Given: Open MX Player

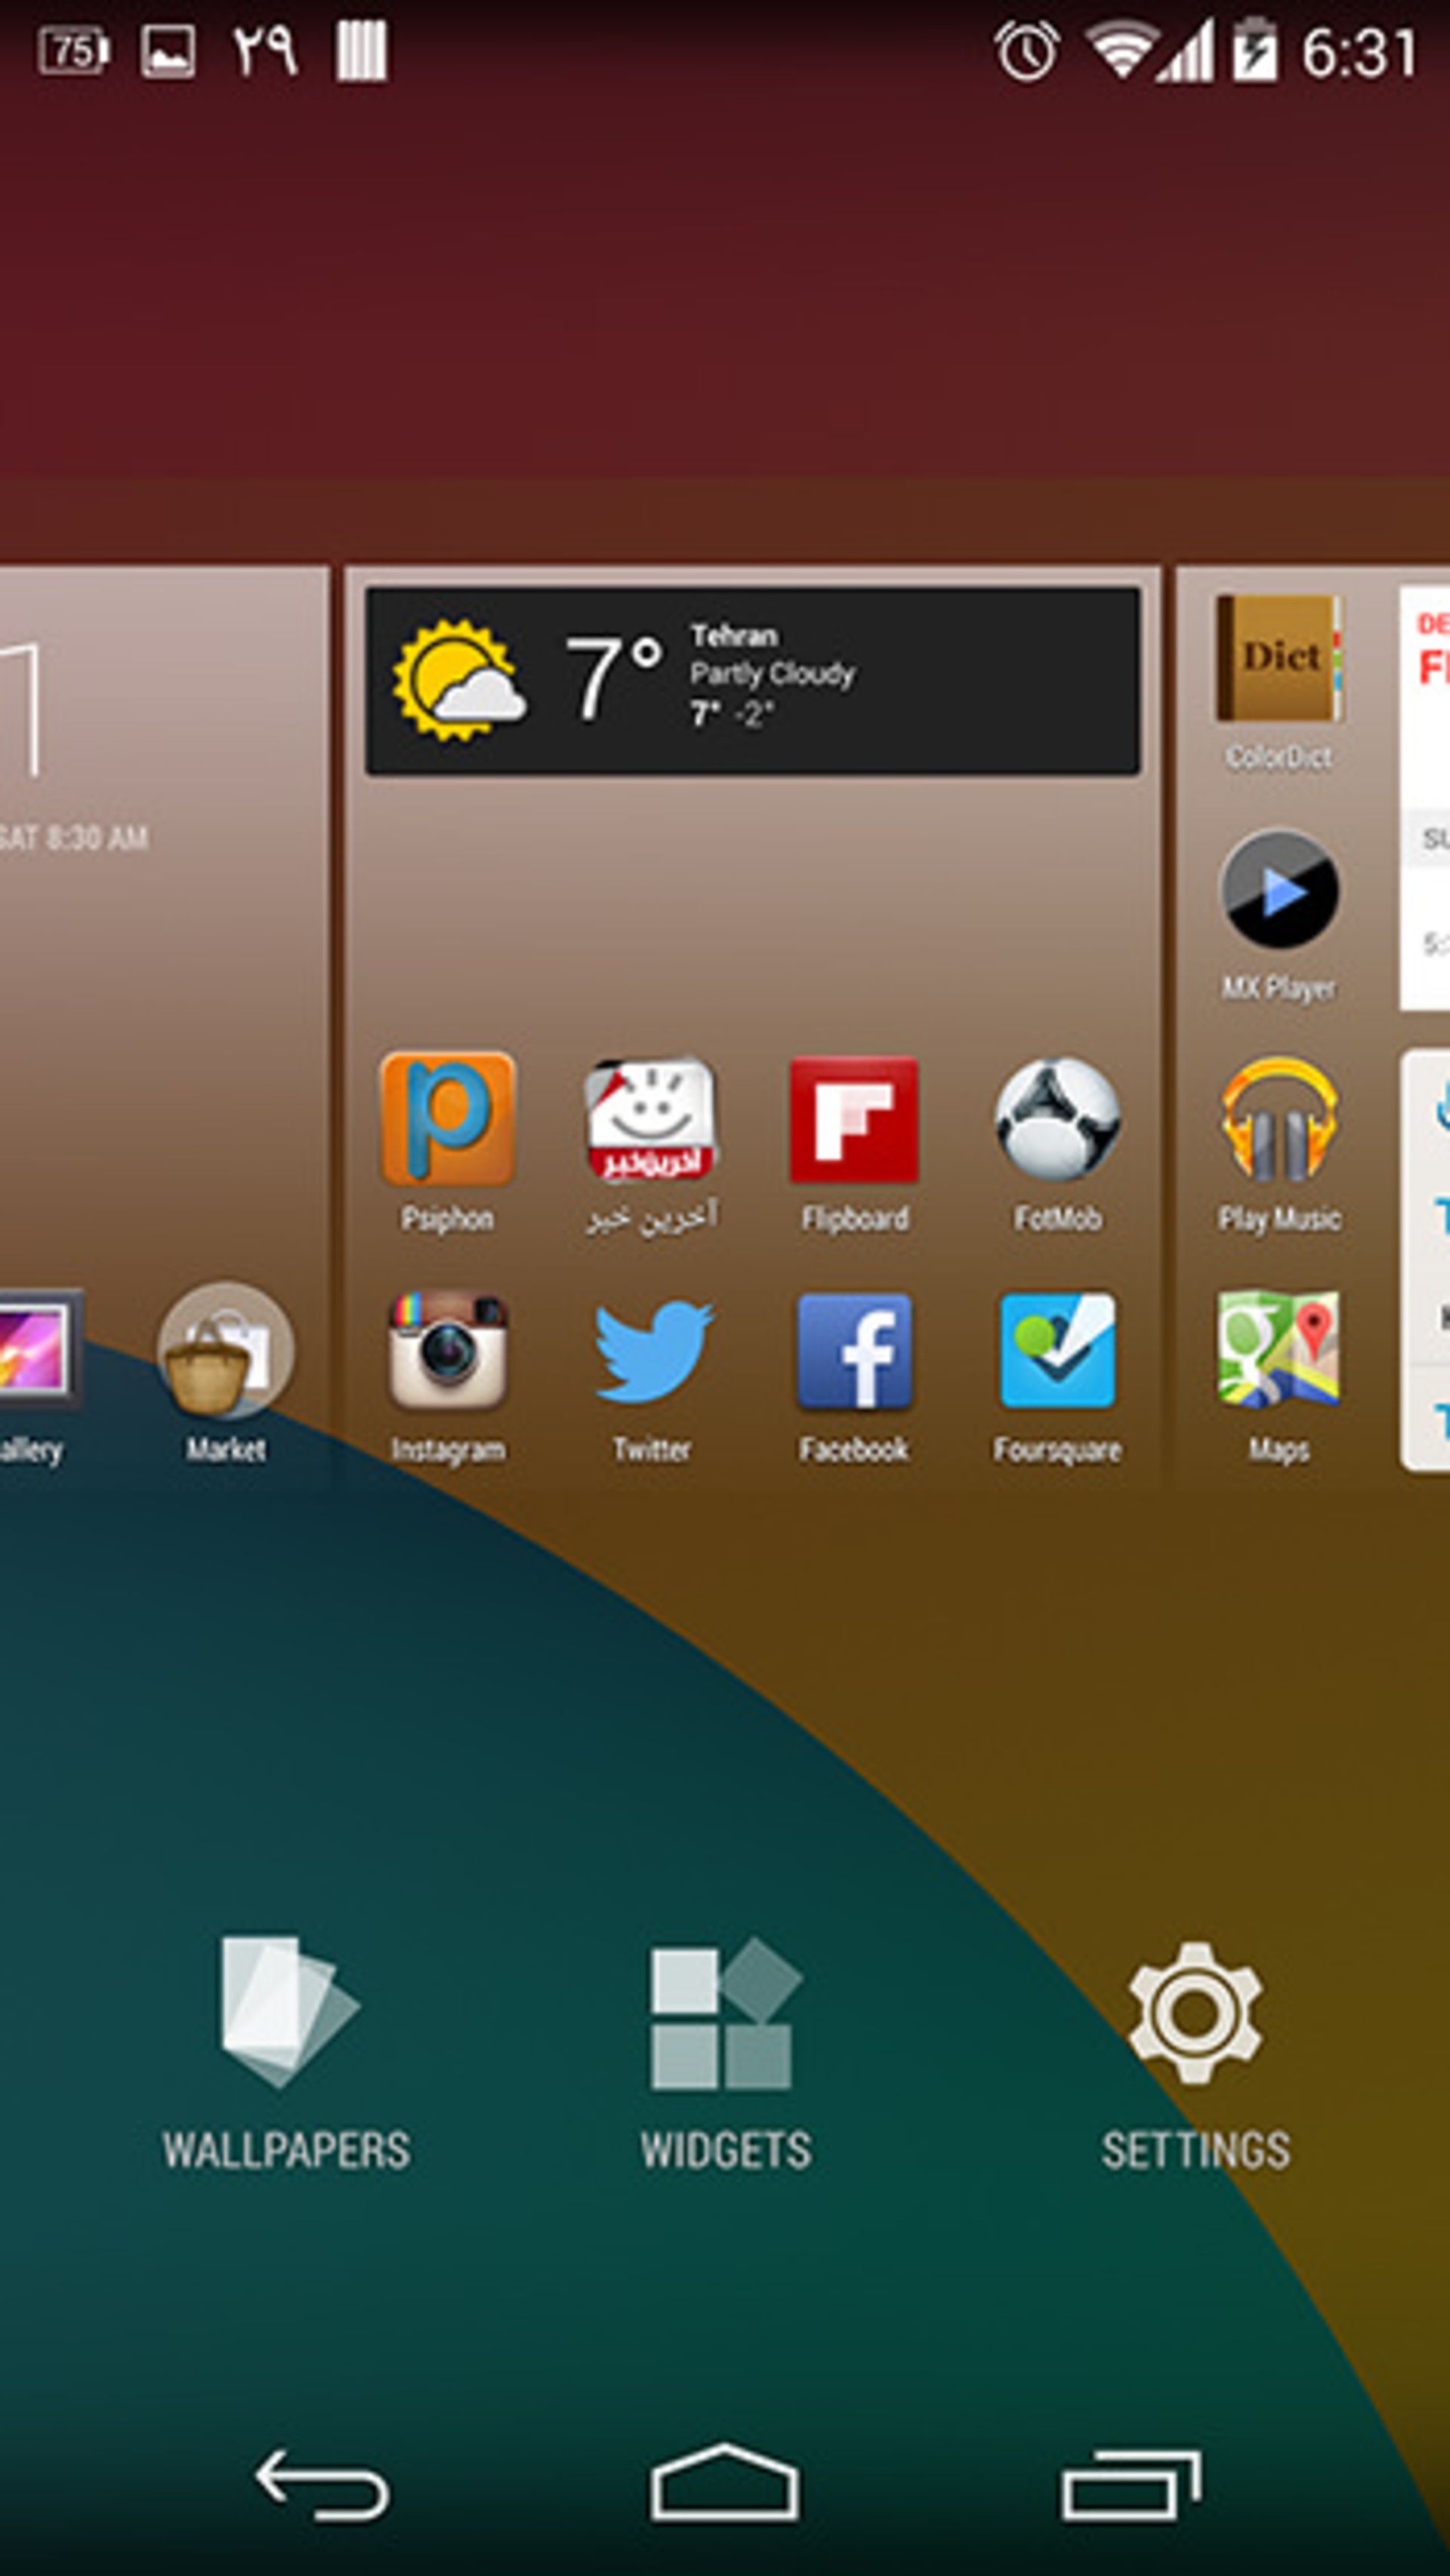Looking at the screenshot, I should point(1279,890).
